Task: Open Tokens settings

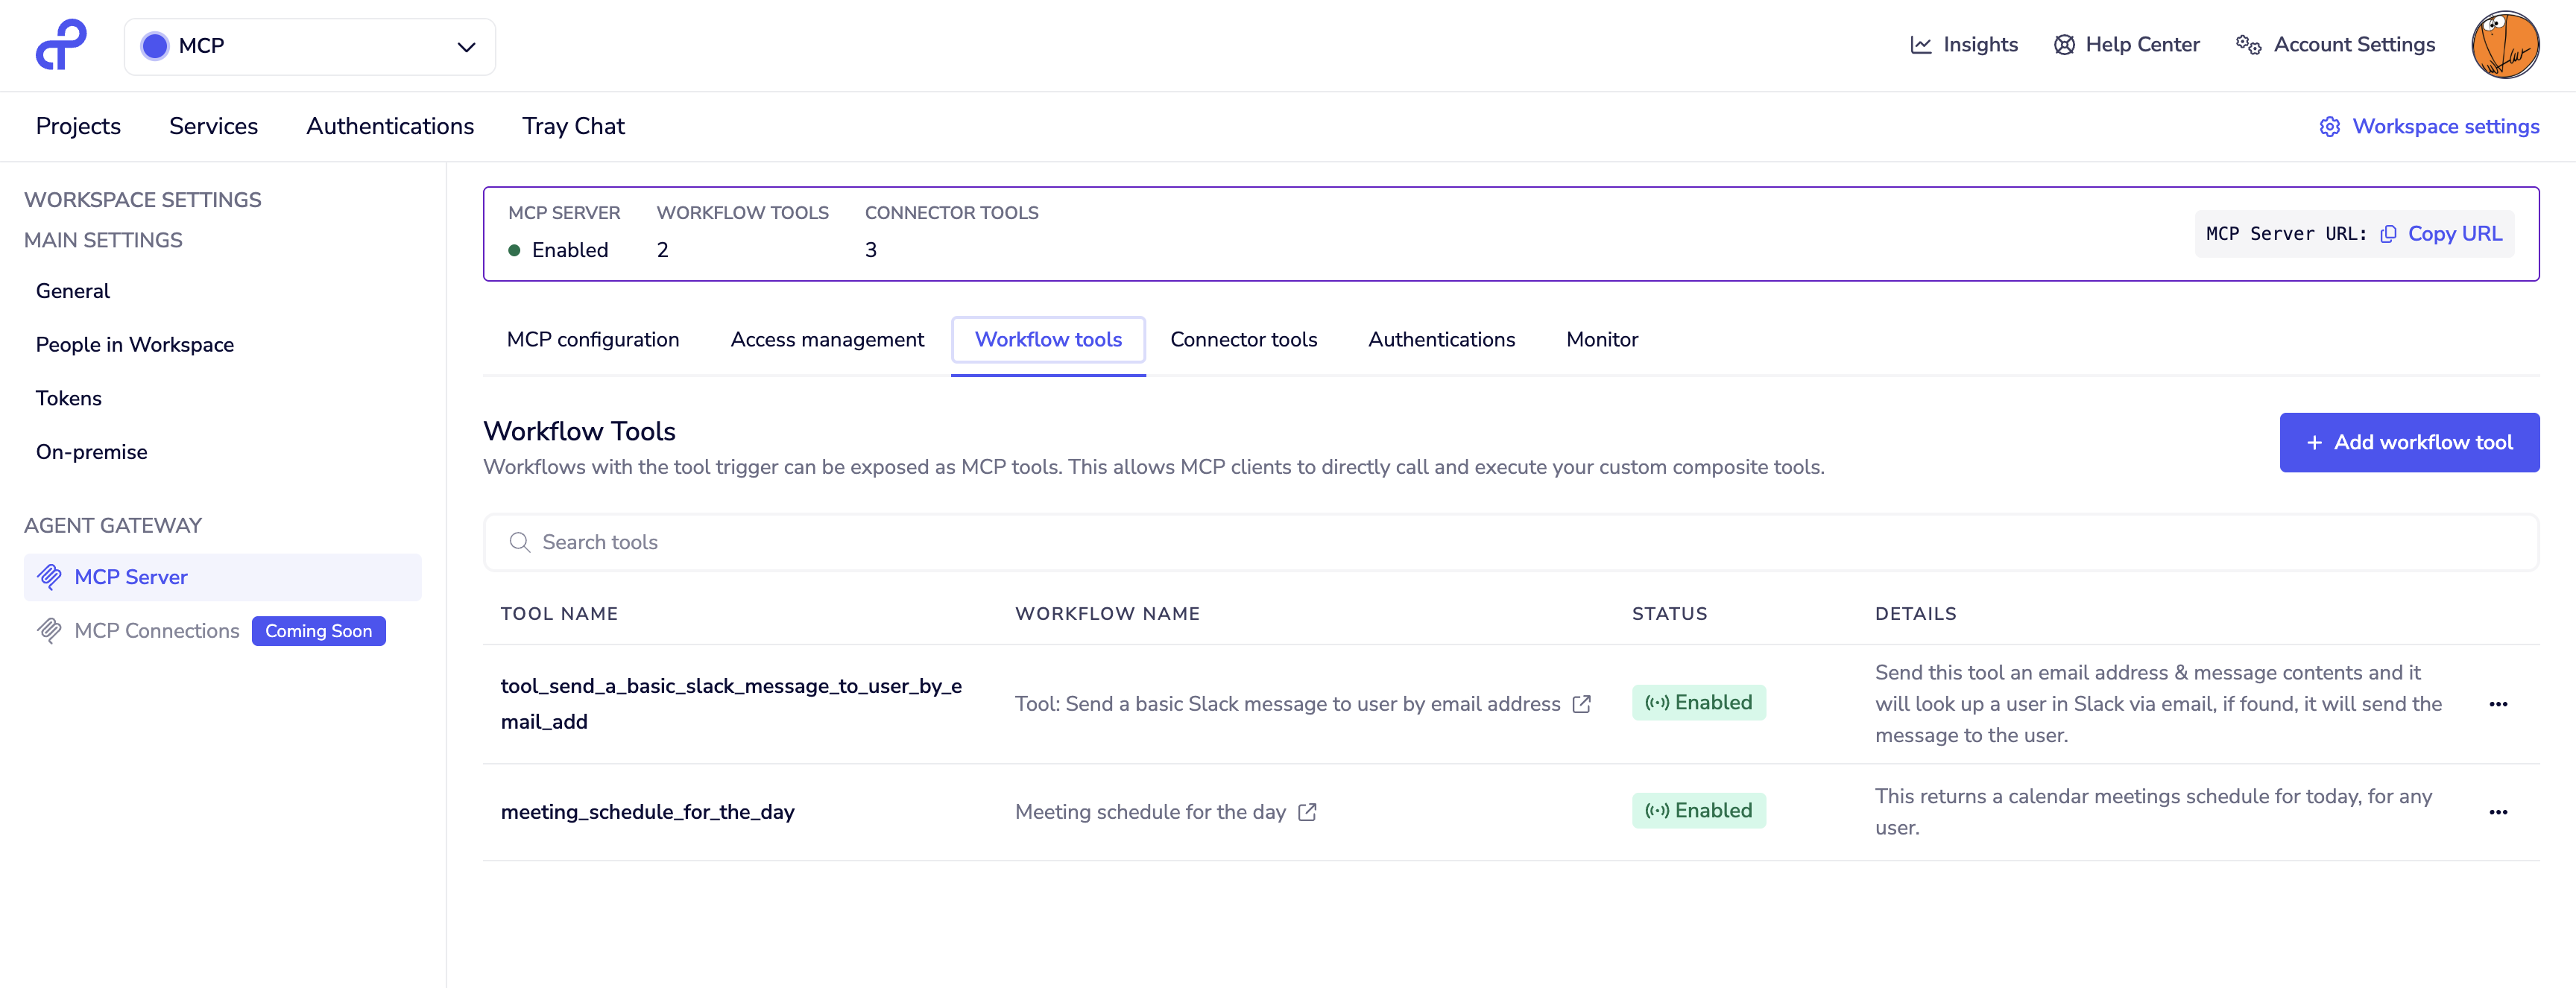Action: point(69,398)
